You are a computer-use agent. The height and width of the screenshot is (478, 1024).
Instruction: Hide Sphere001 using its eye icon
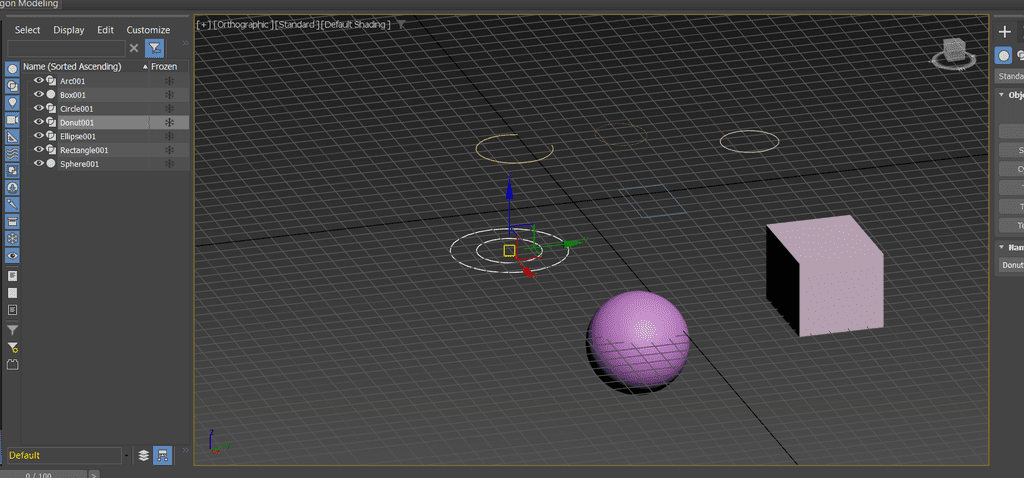(39, 164)
